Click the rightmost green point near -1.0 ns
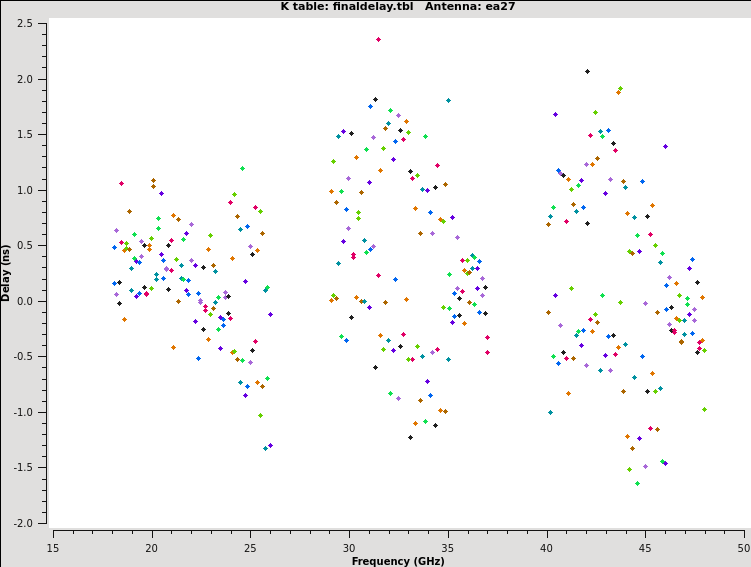The image size is (751, 567). pos(704,409)
